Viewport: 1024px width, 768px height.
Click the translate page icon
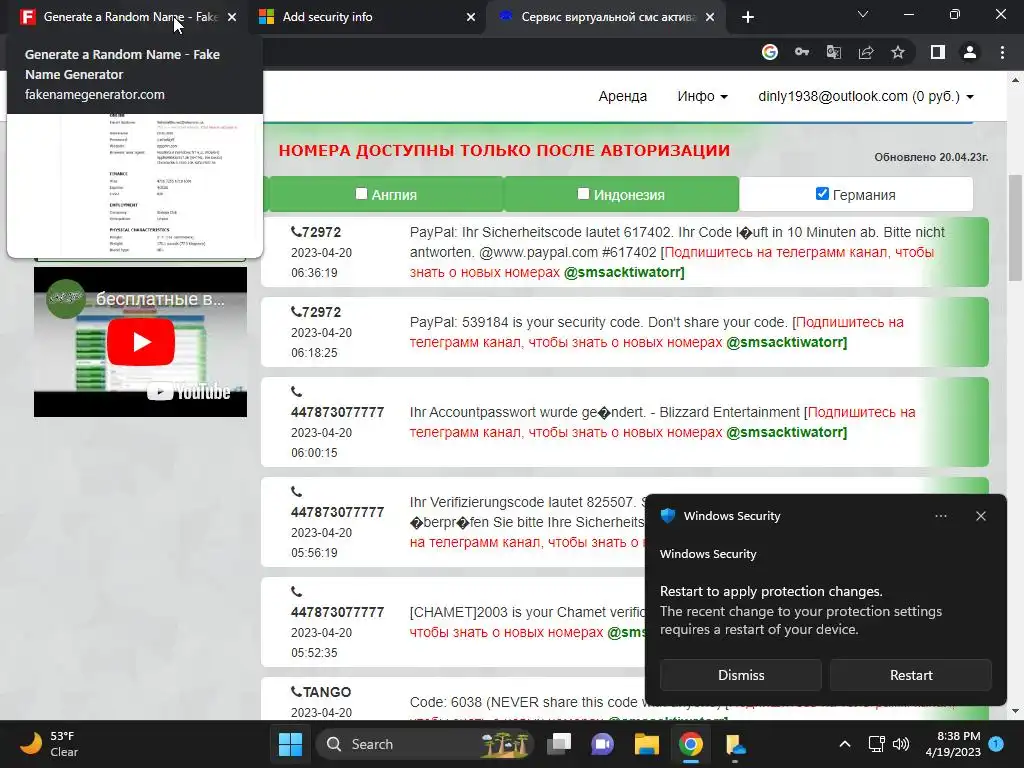click(x=834, y=52)
